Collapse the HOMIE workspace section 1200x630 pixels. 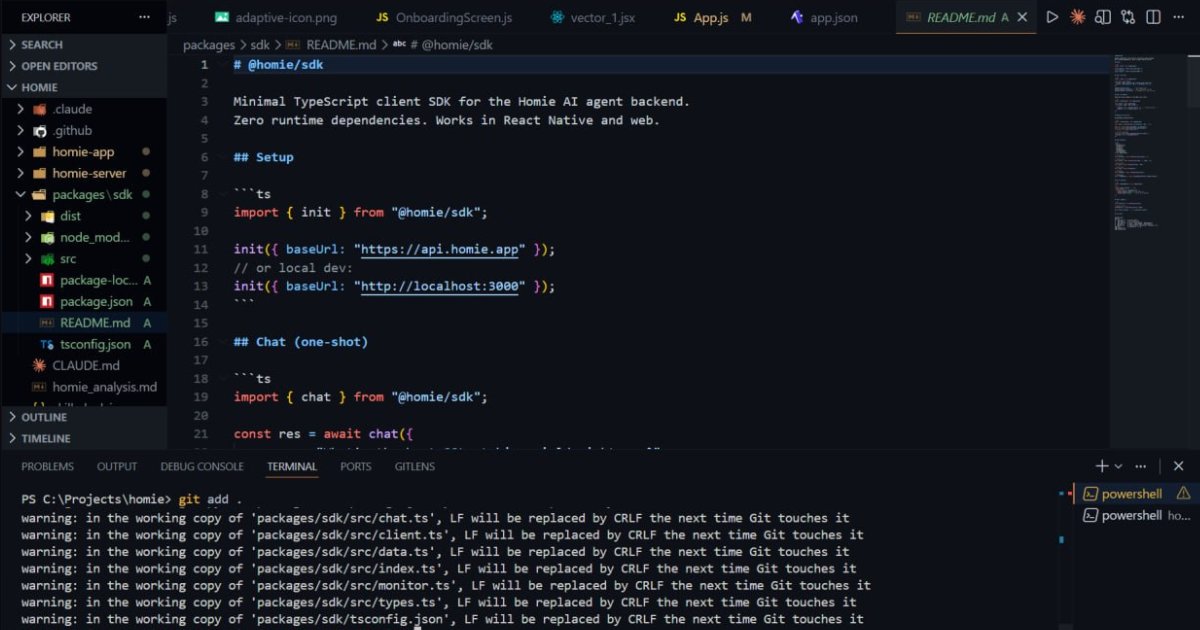pos(83,88)
